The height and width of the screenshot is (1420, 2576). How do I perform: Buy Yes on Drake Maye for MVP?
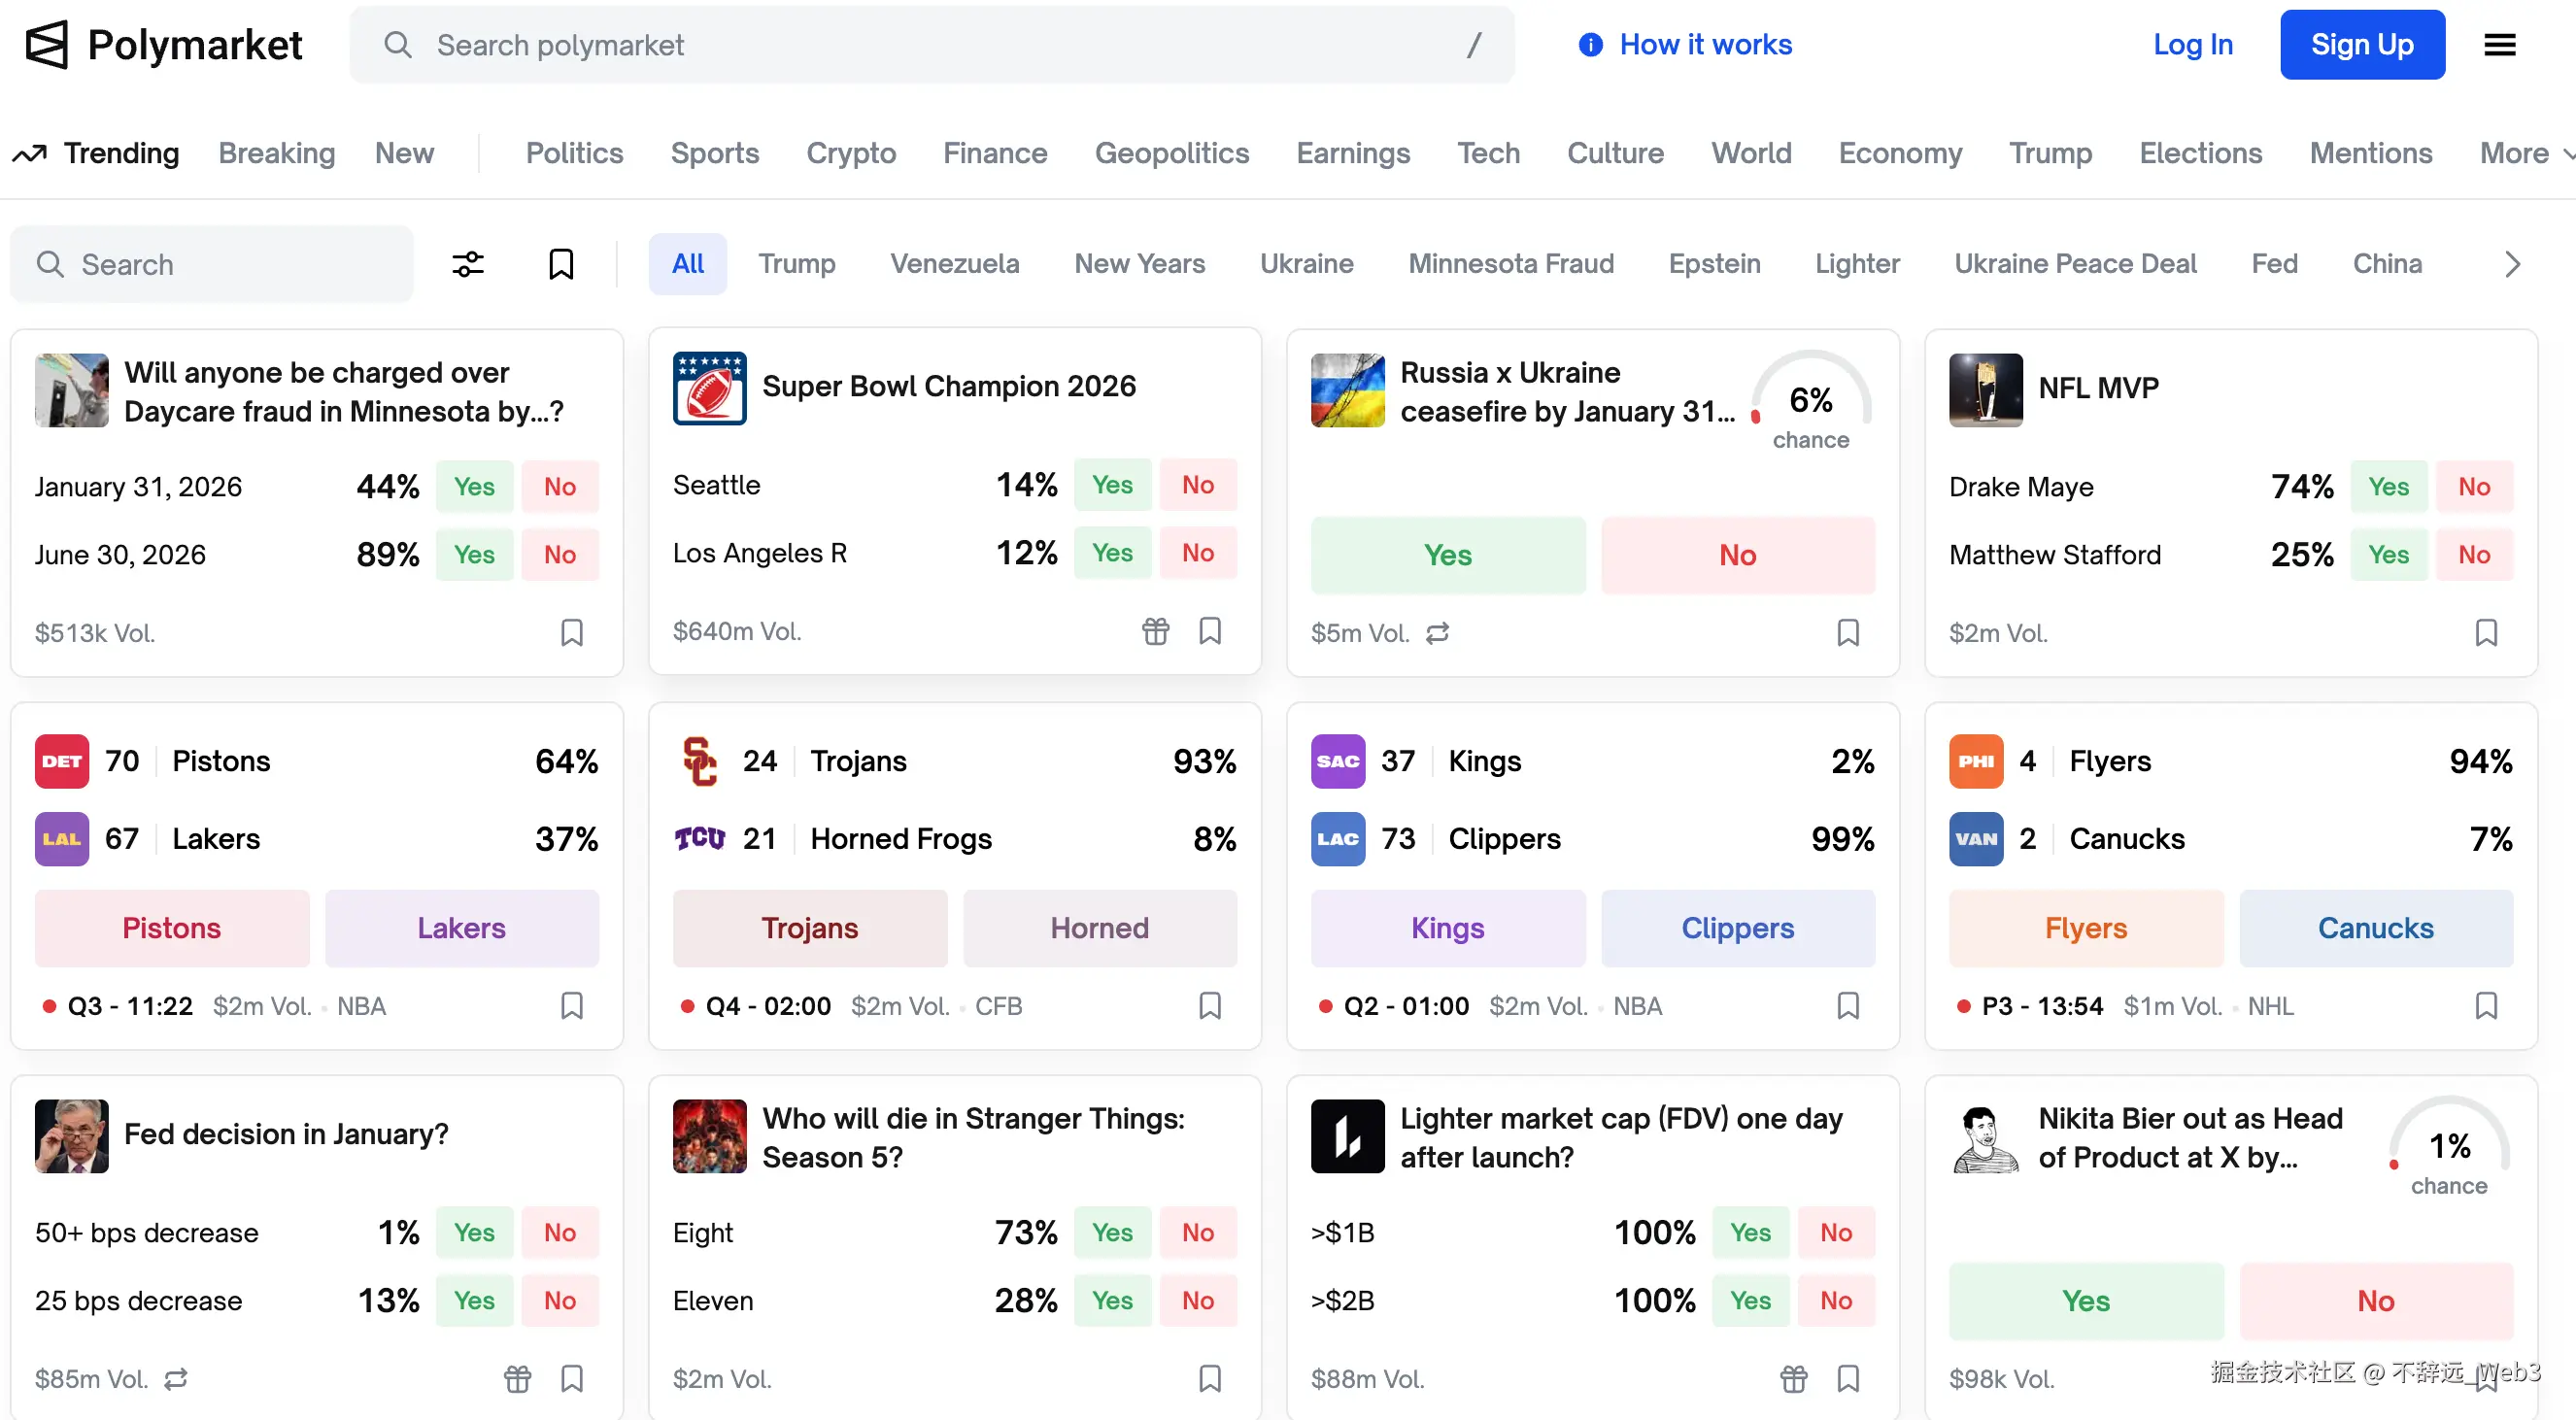(2387, 487)
